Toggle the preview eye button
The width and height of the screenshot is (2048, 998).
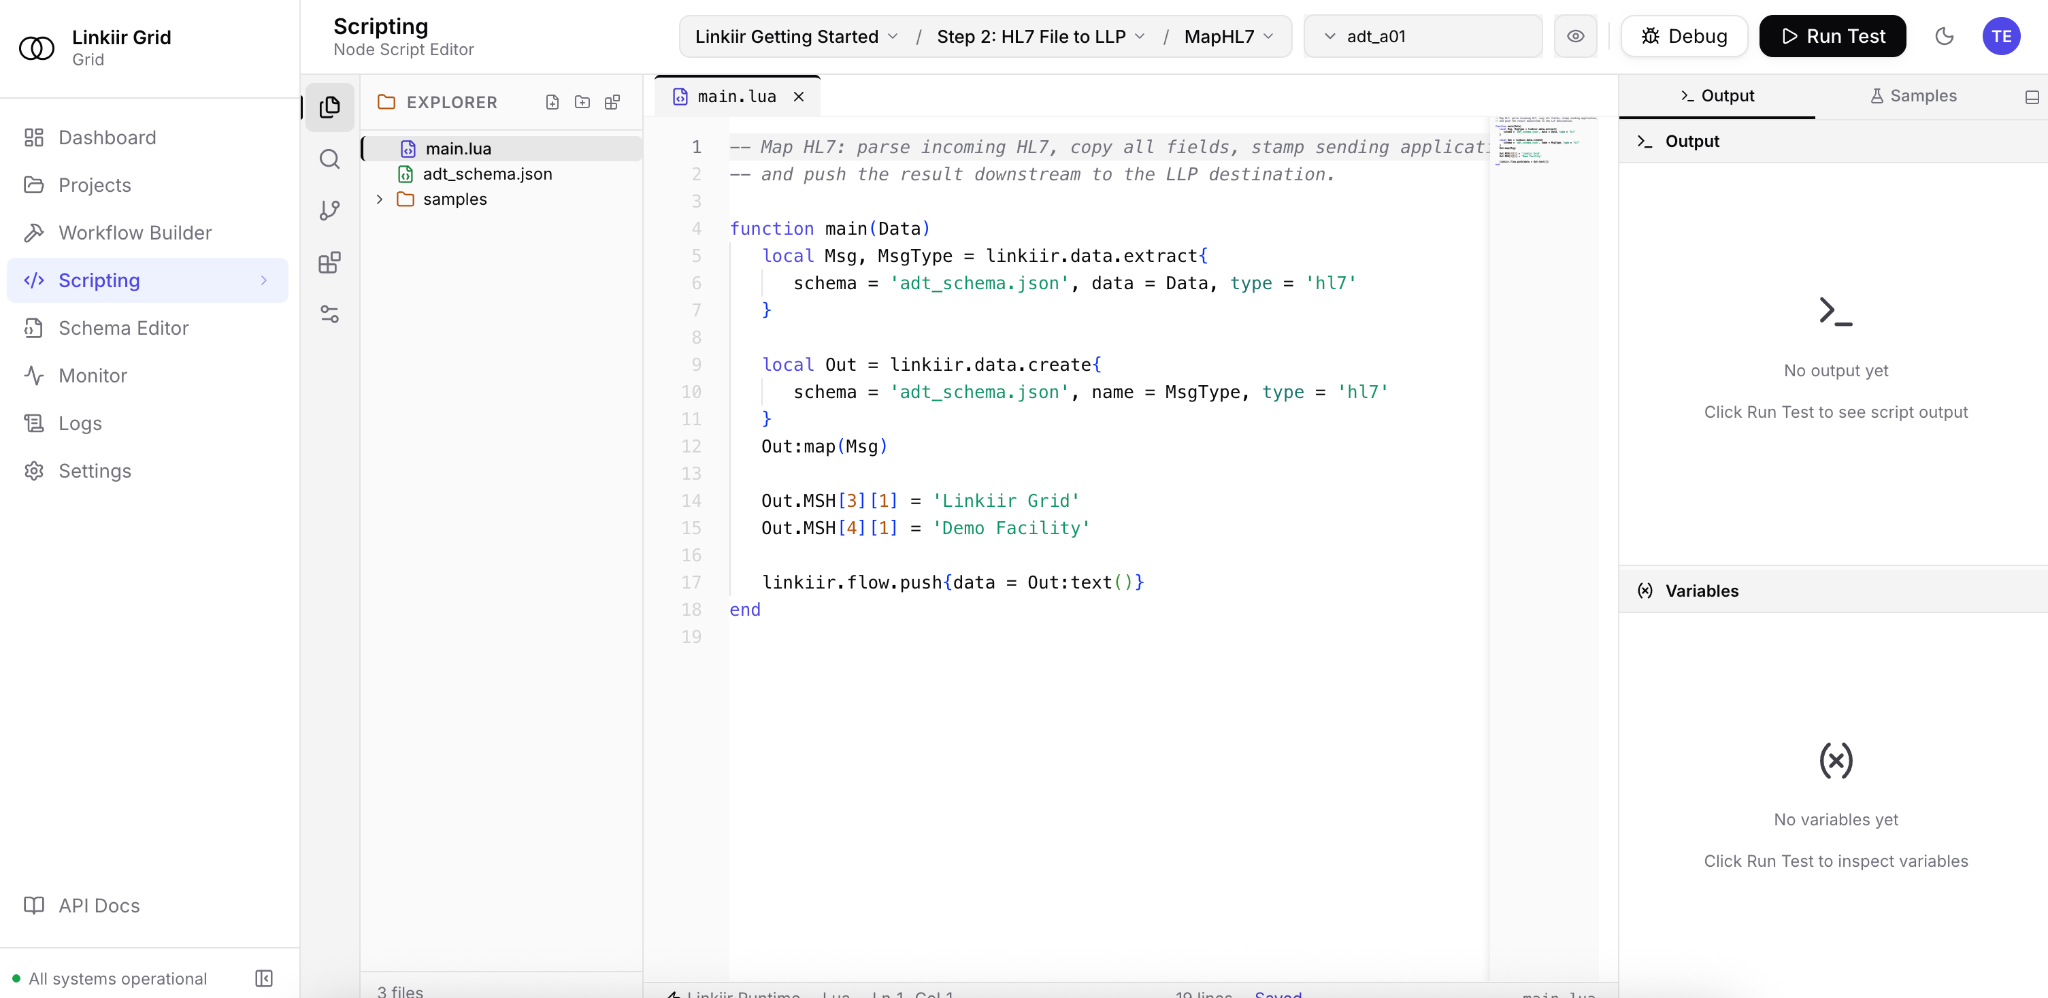click(x=1575, y=37)
